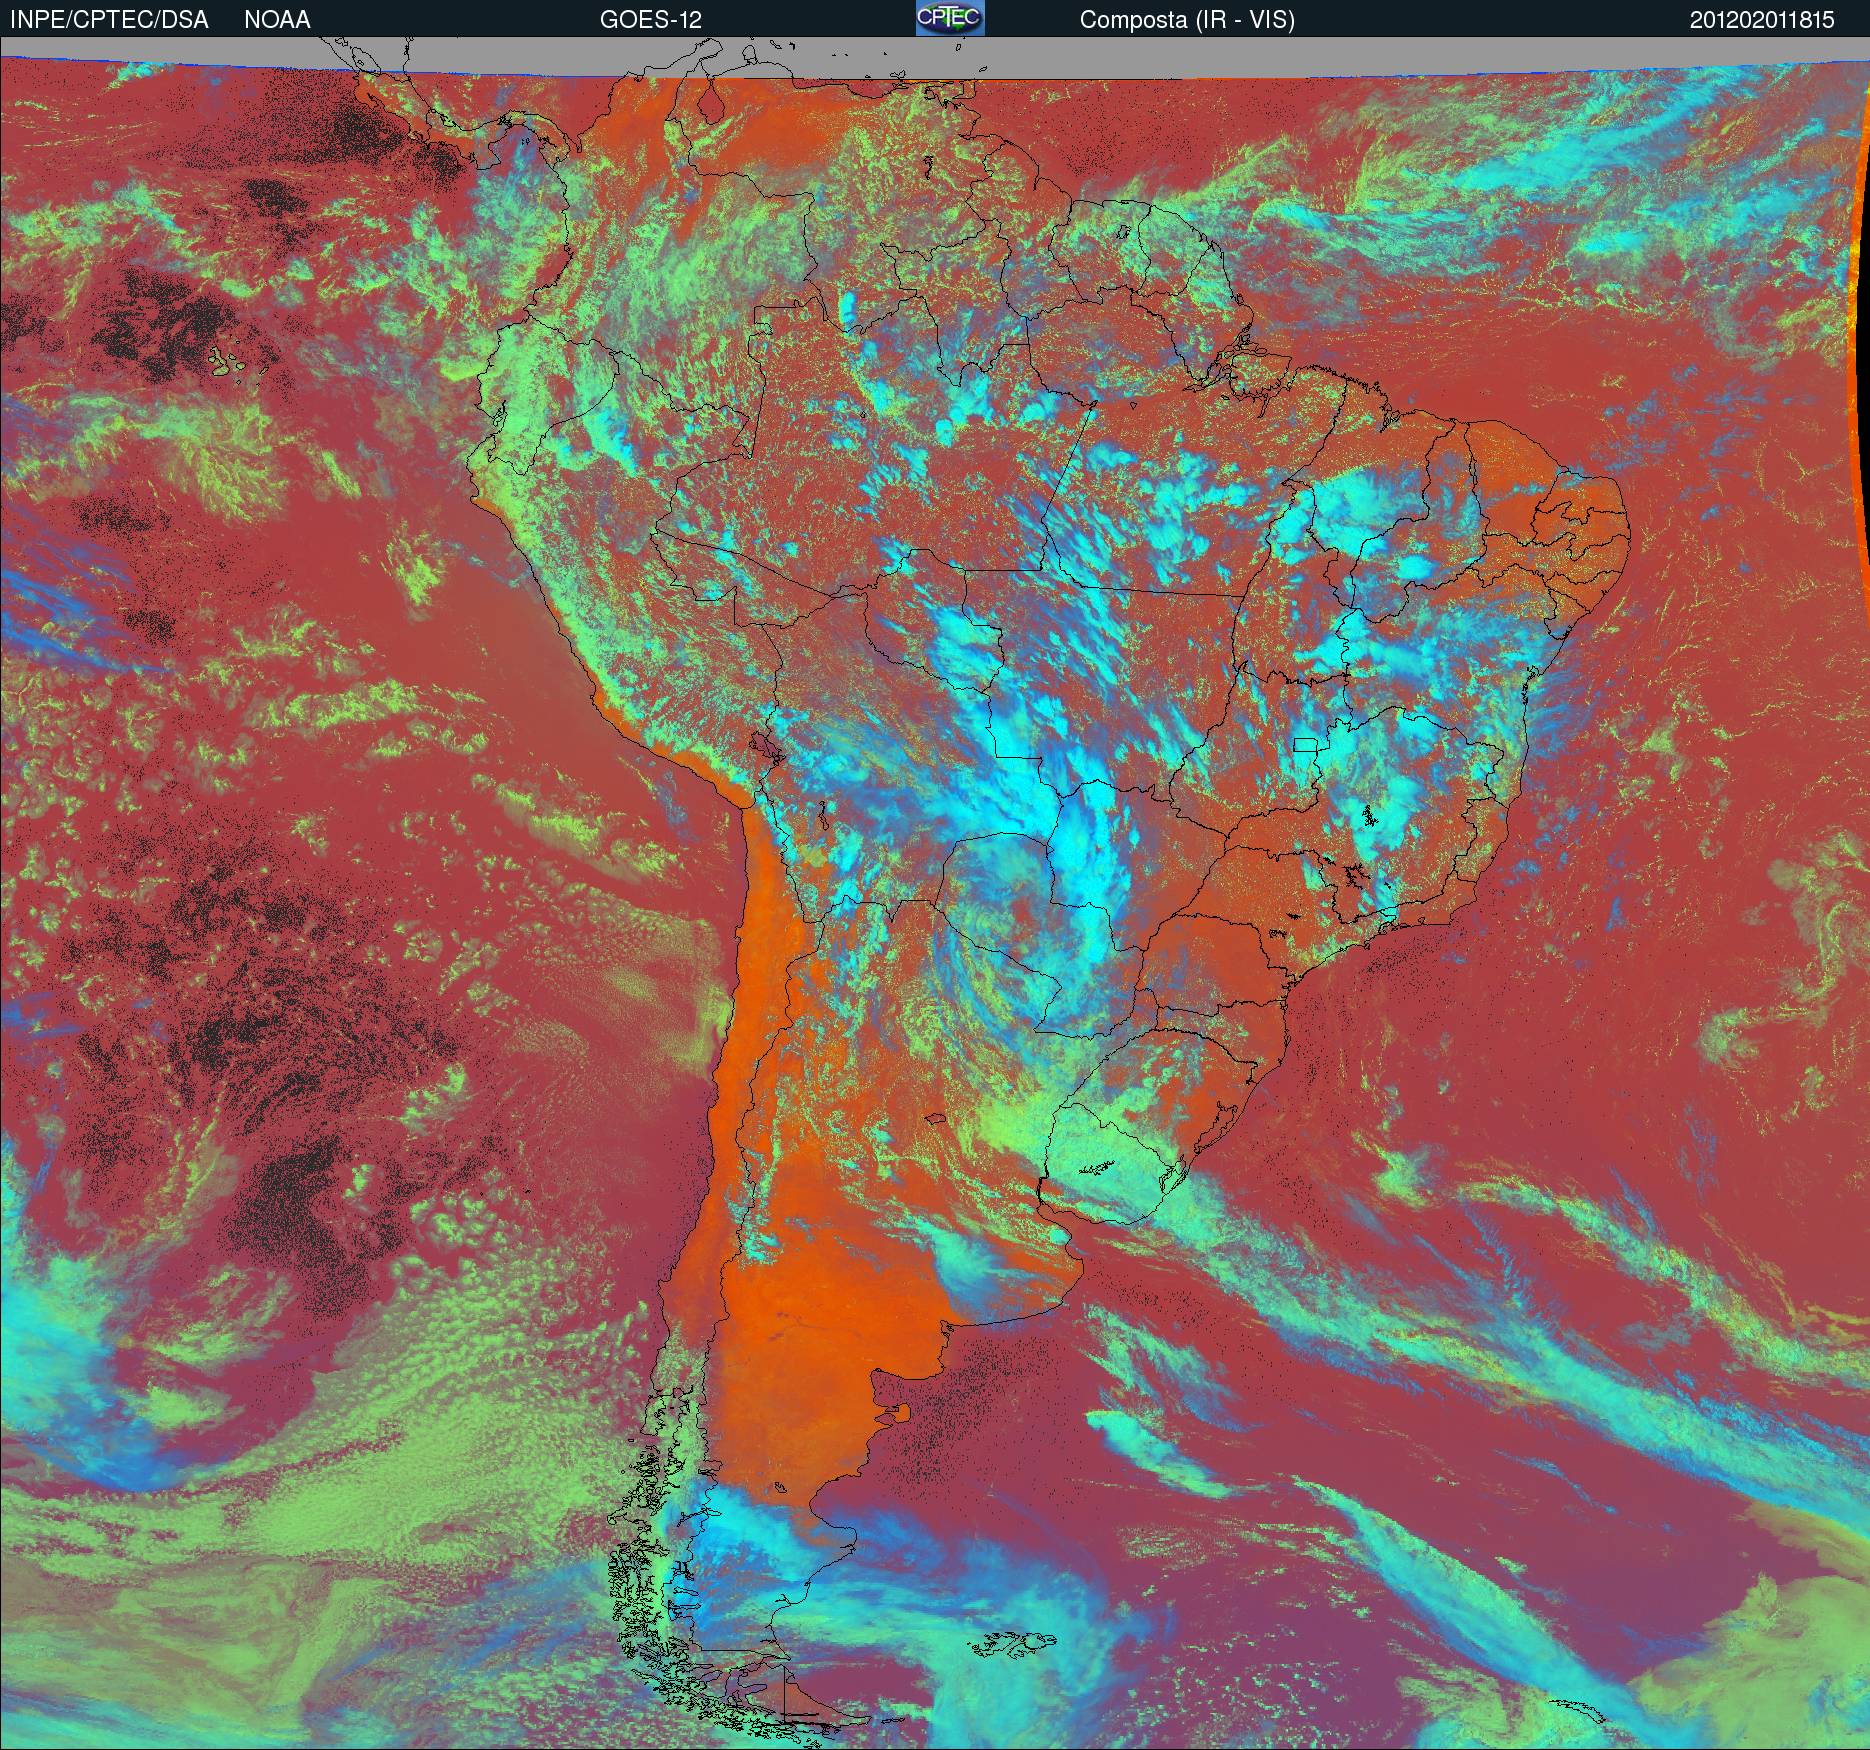Click the NOAA label in the header
The height and width of the screenshot is (1750, 1870).
click(277, 20)
